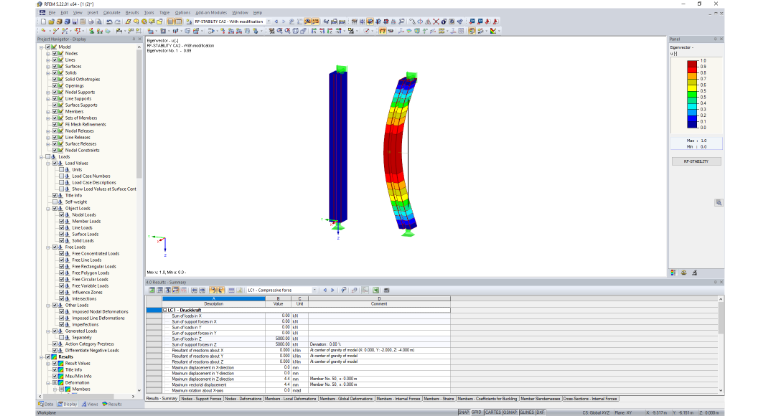
Task: Click the RFEM application icon in menu bar
Action: (43, 13)
